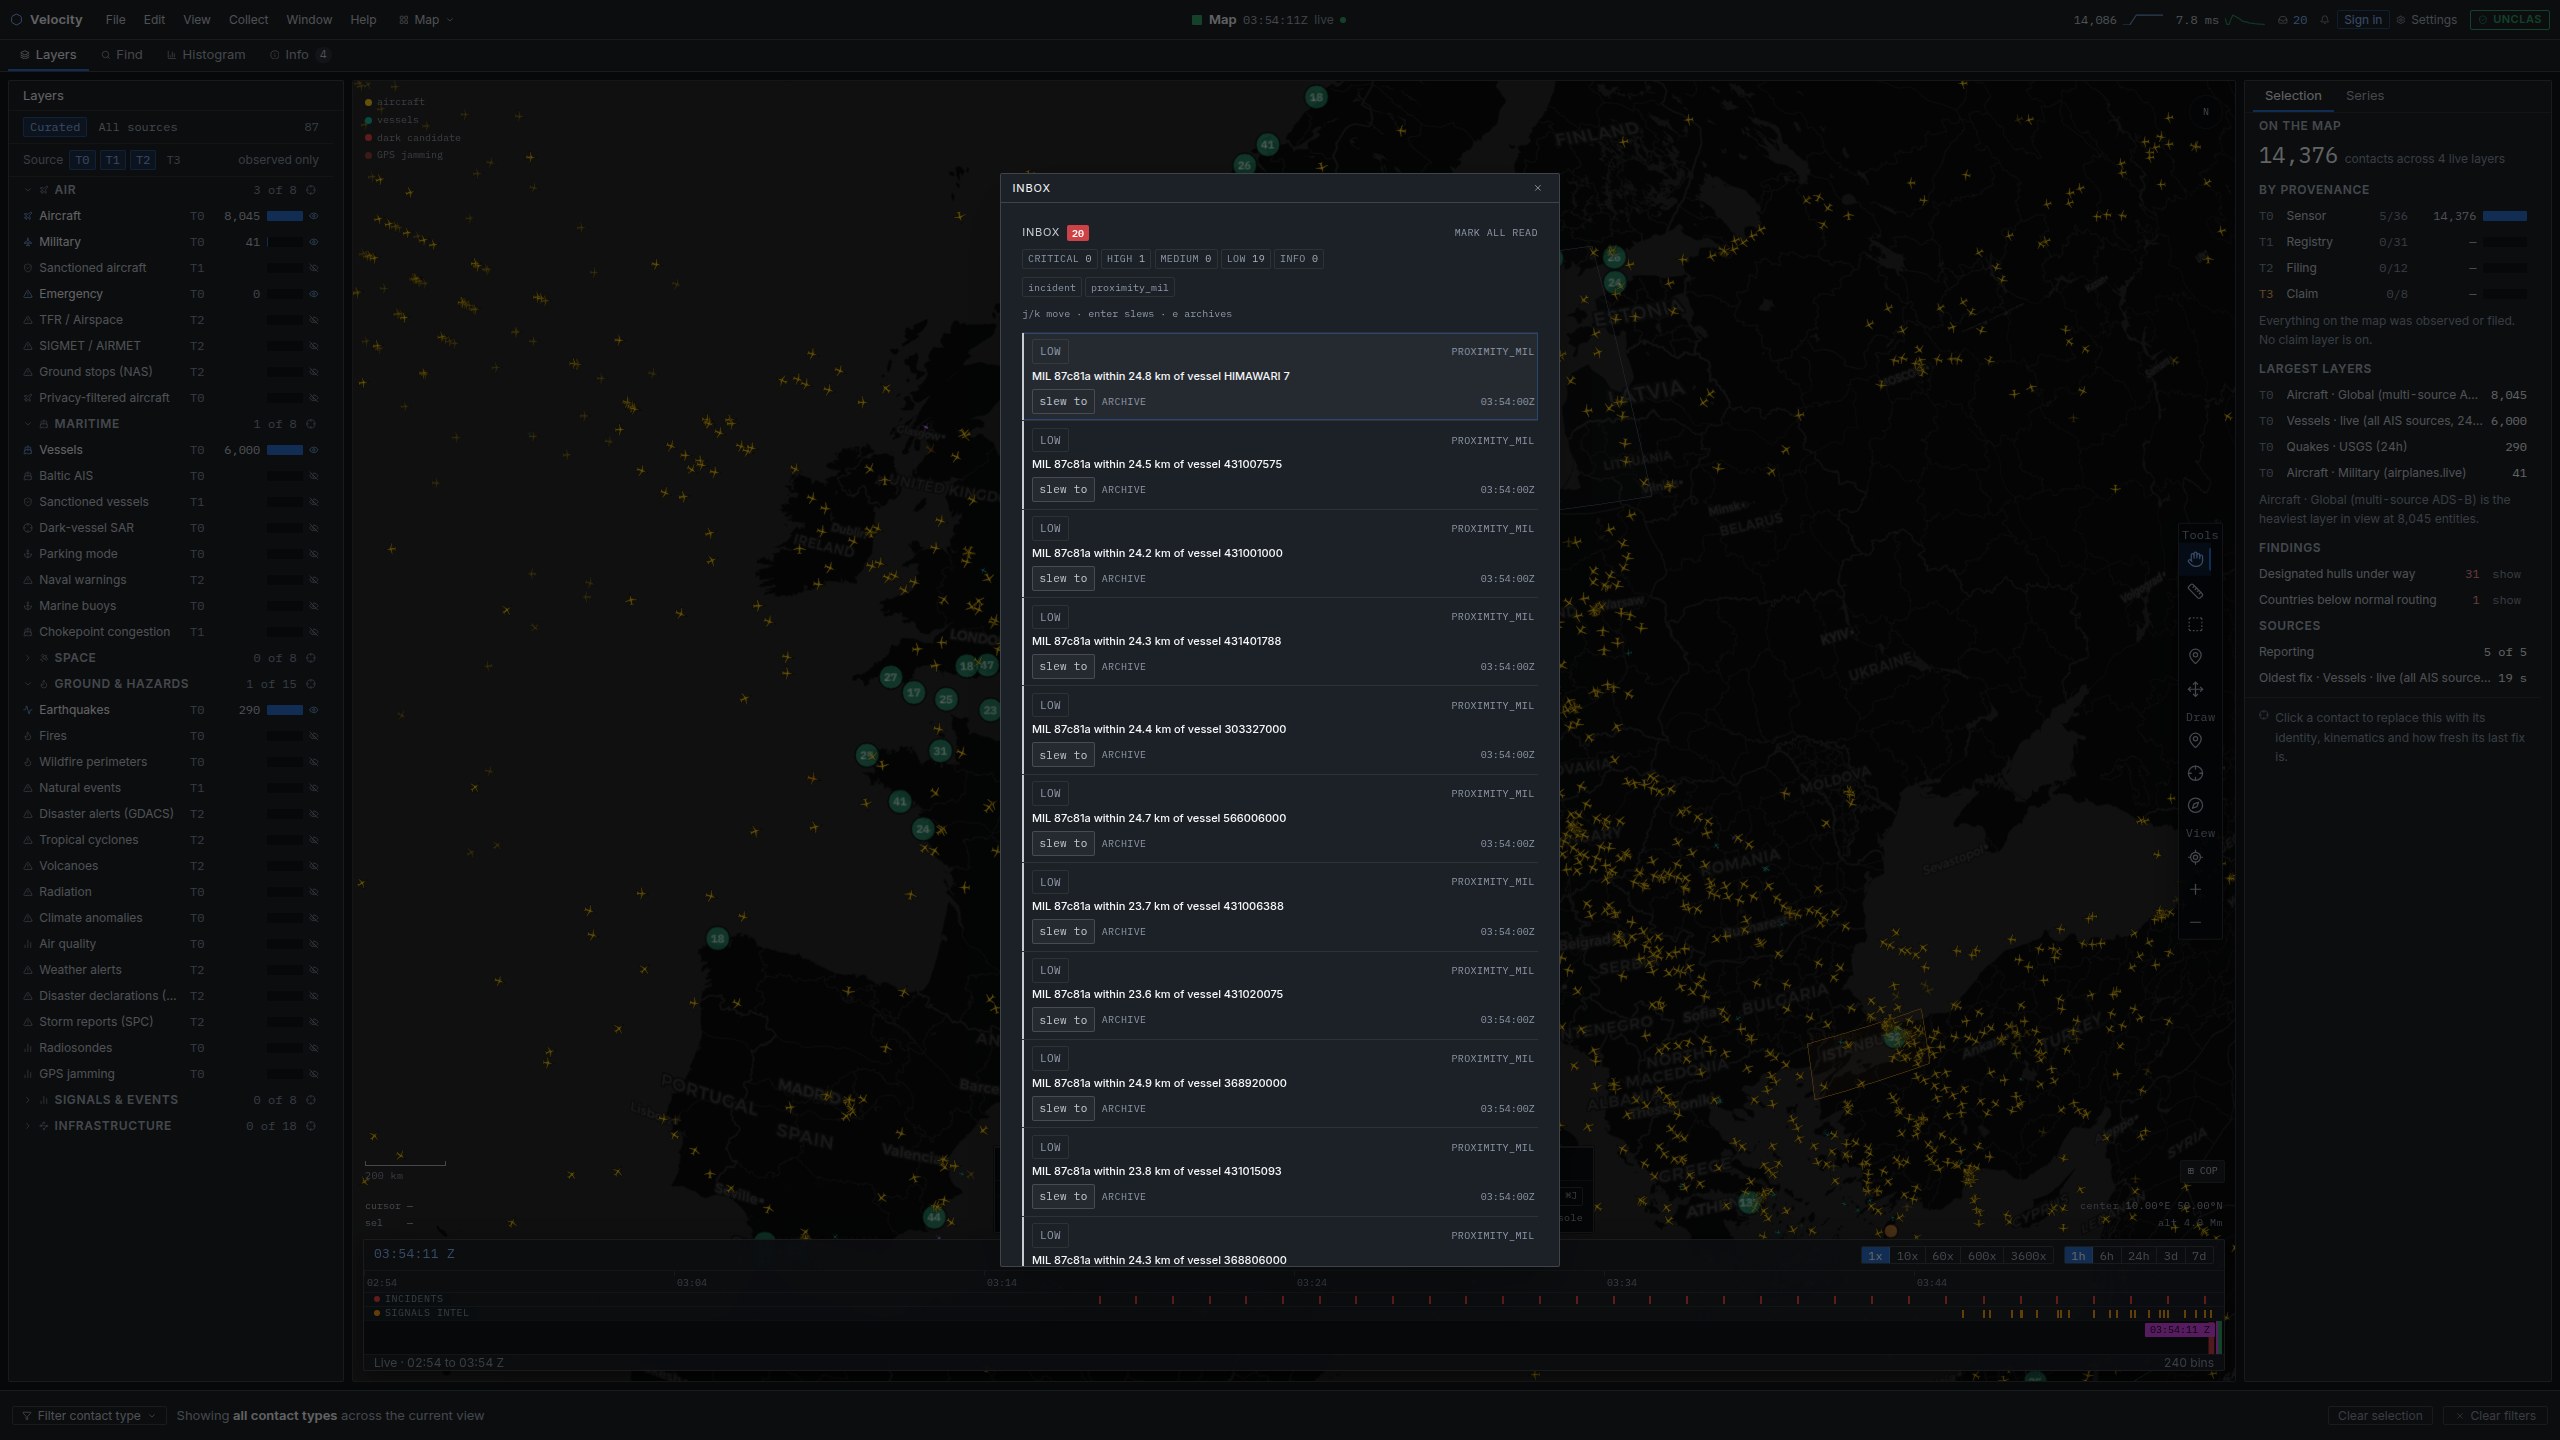
Task: Select the 24h time range
Action: 2138,1256
